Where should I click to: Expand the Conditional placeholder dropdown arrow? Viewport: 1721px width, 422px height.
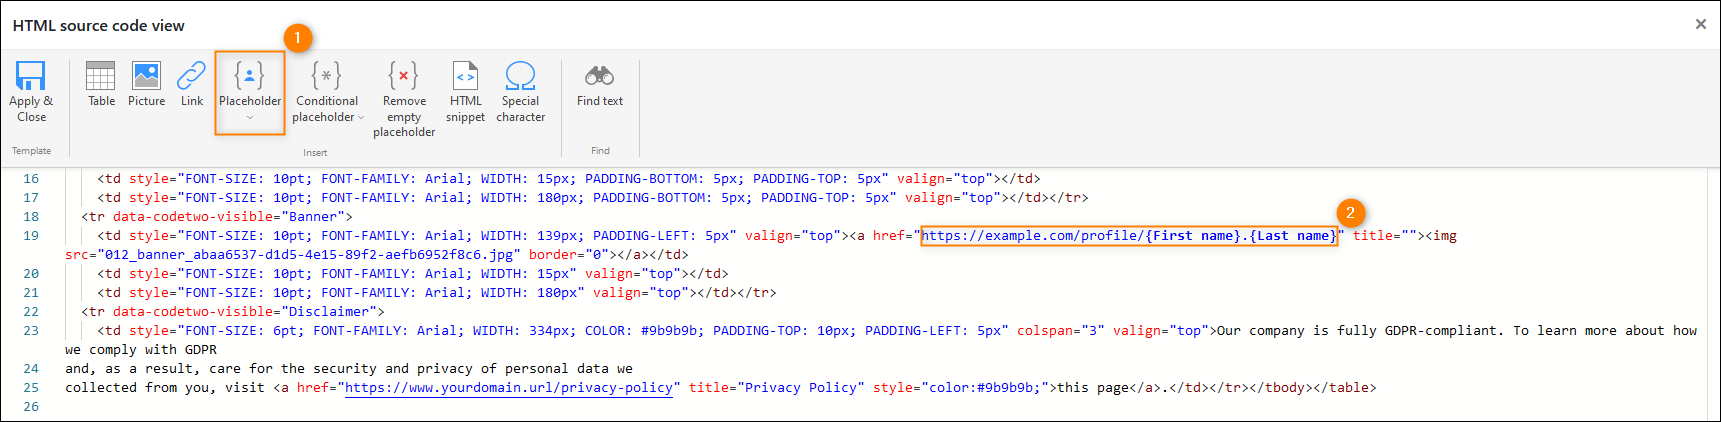[361, 118]
